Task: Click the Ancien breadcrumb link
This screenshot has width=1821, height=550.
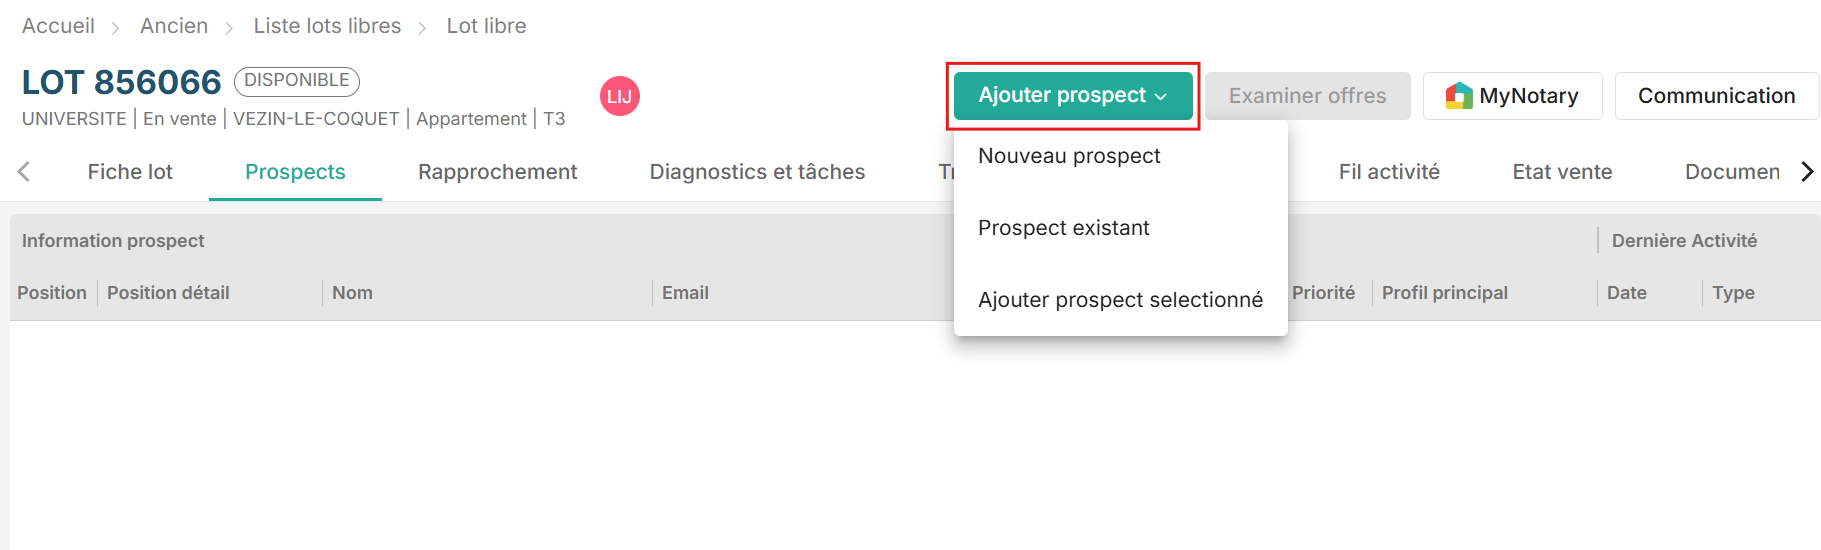Action: [174, 26]
